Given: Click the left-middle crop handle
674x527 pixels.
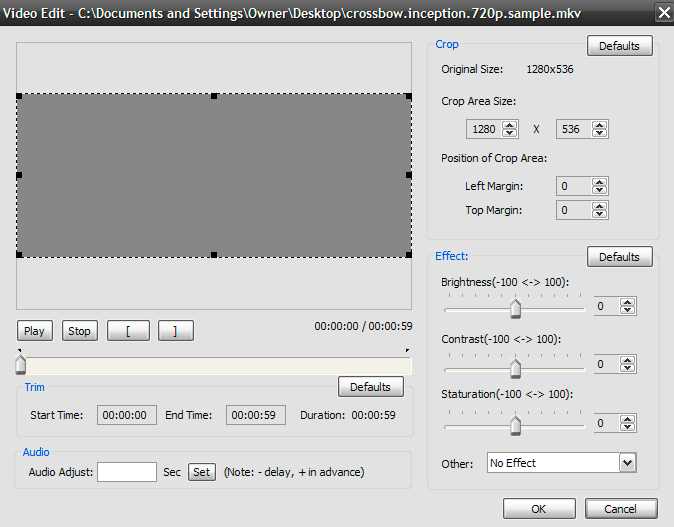Looking at the screenshot, I should 19,175.
